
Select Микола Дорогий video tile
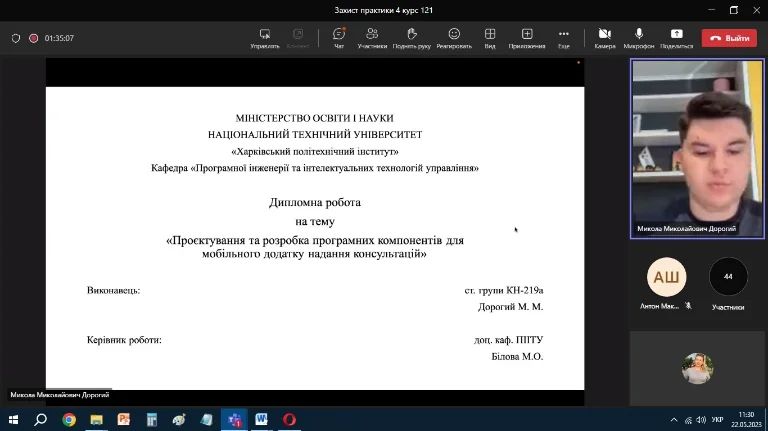tap(697, 149)
